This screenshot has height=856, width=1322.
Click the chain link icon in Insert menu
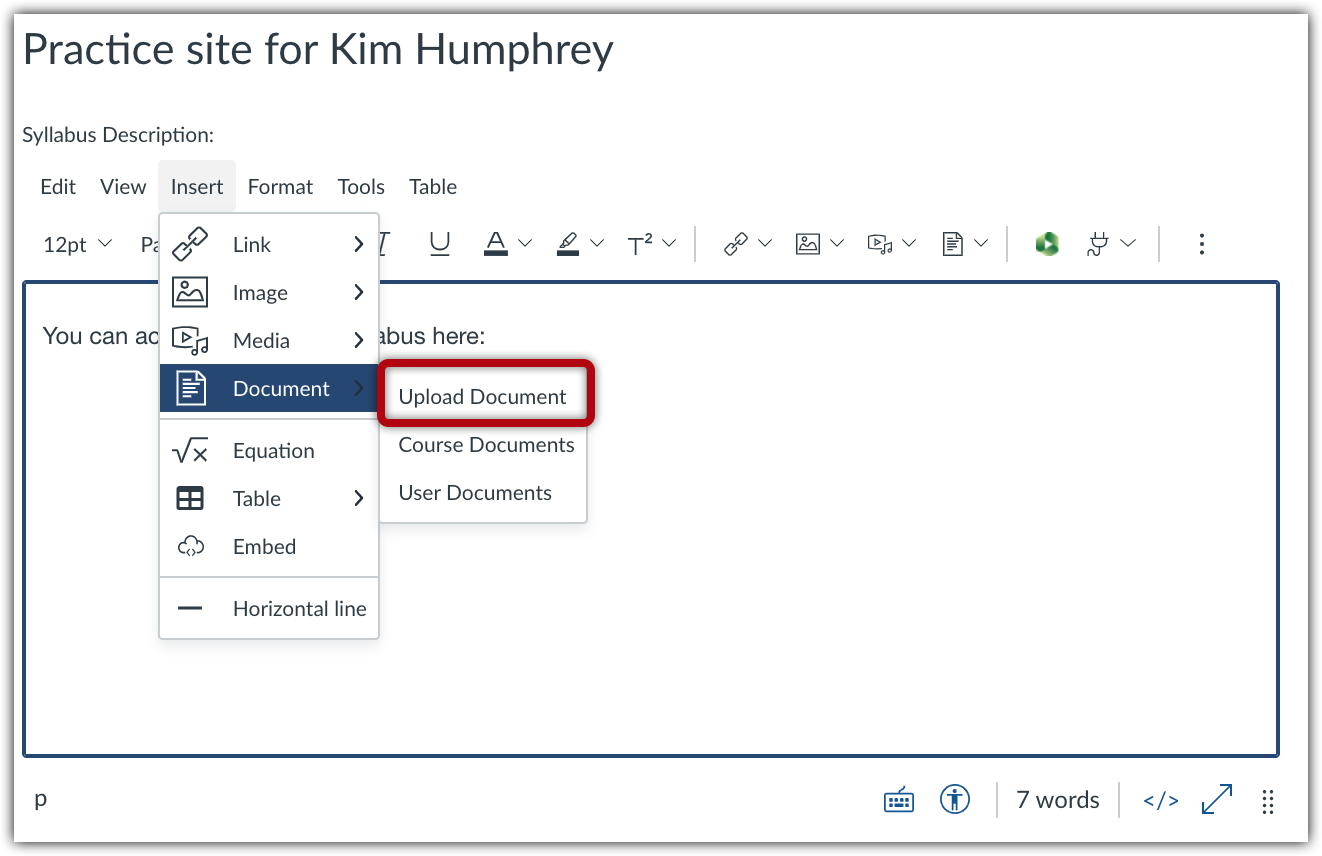190,245
